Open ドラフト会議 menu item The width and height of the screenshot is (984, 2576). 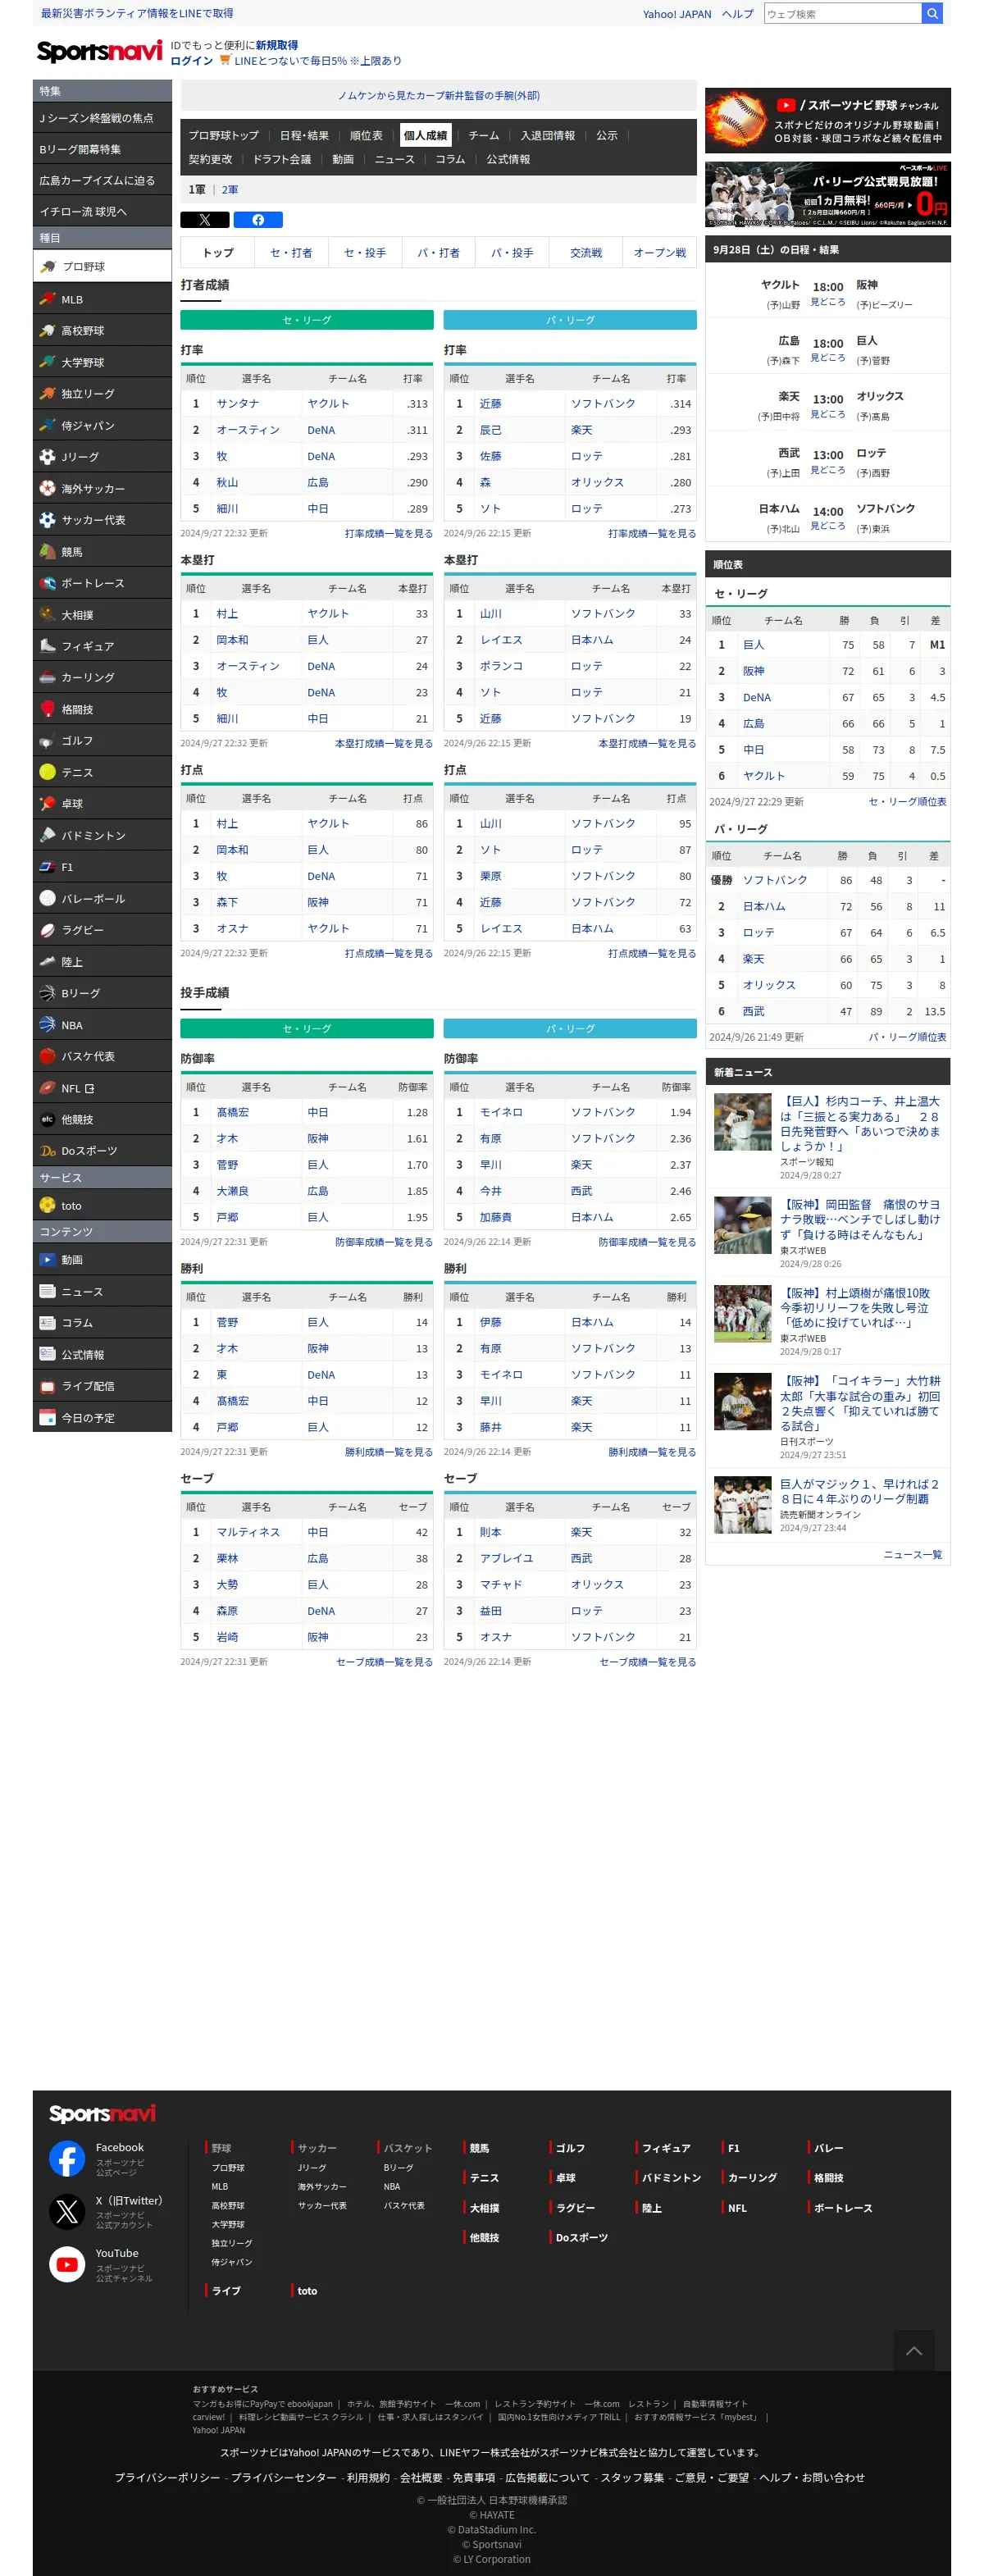282,160
